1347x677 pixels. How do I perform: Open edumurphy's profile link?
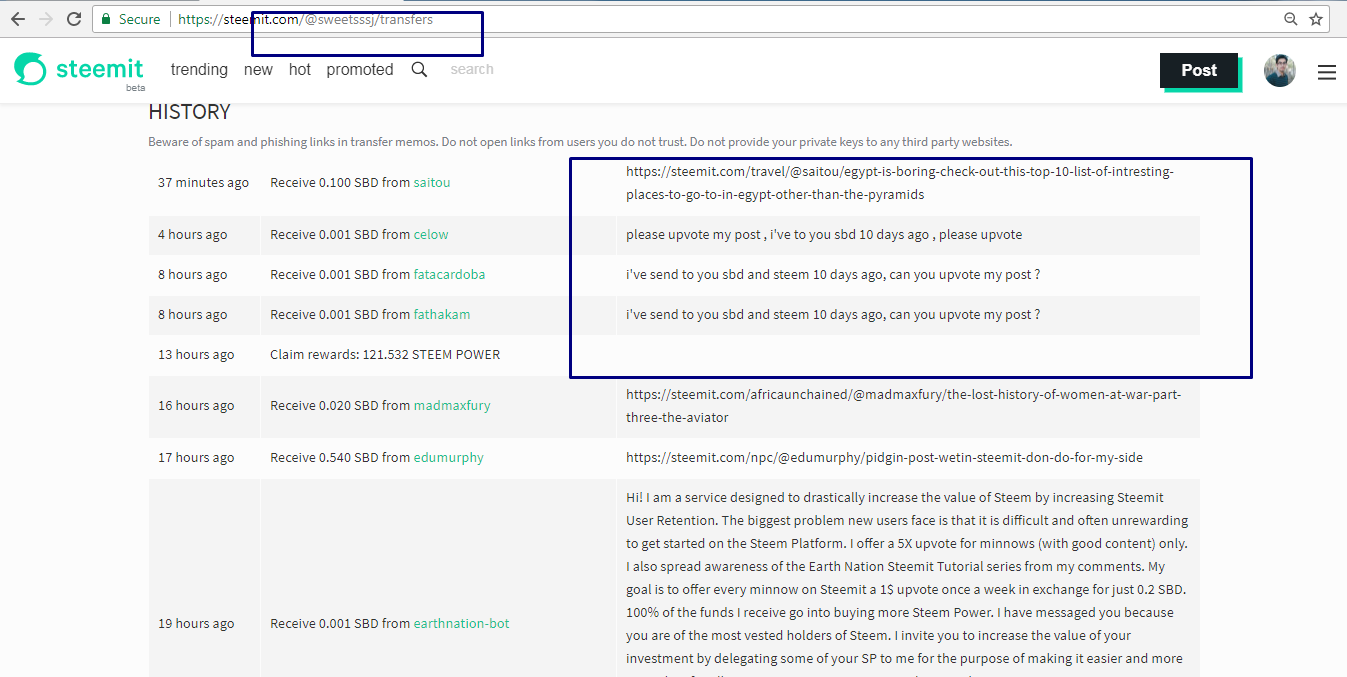(x=449, y=457)
